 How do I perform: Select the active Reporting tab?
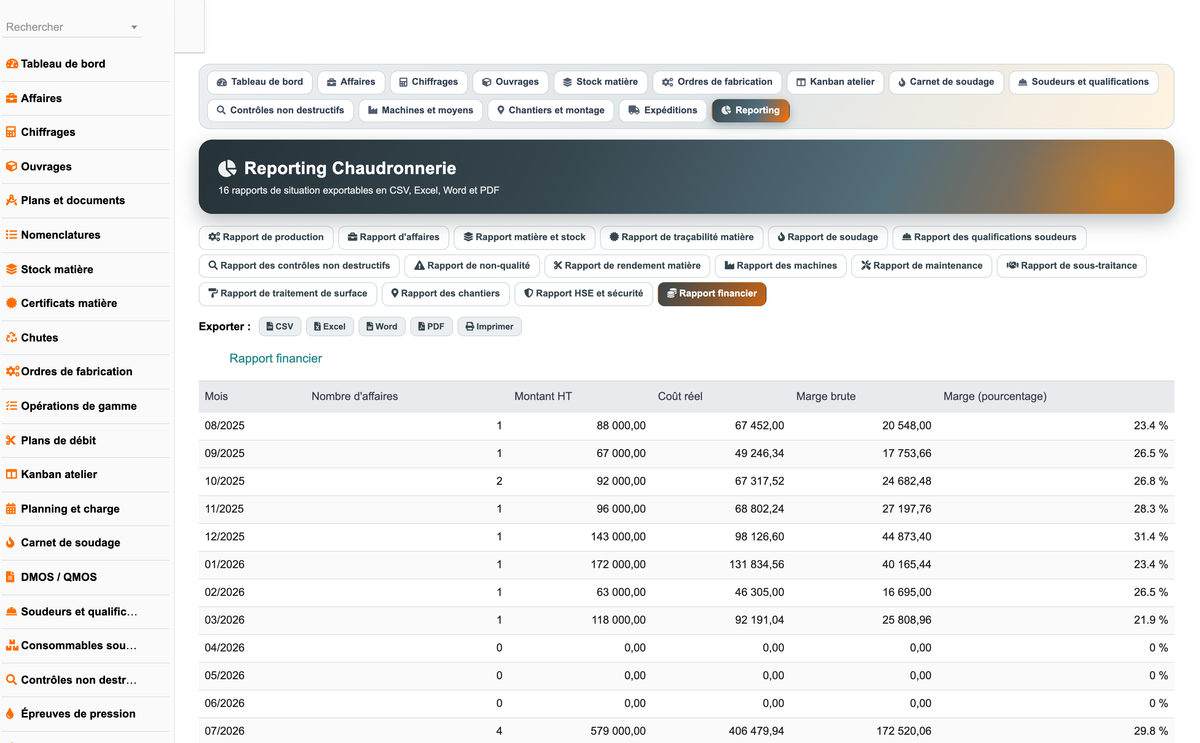click(751, 110)
